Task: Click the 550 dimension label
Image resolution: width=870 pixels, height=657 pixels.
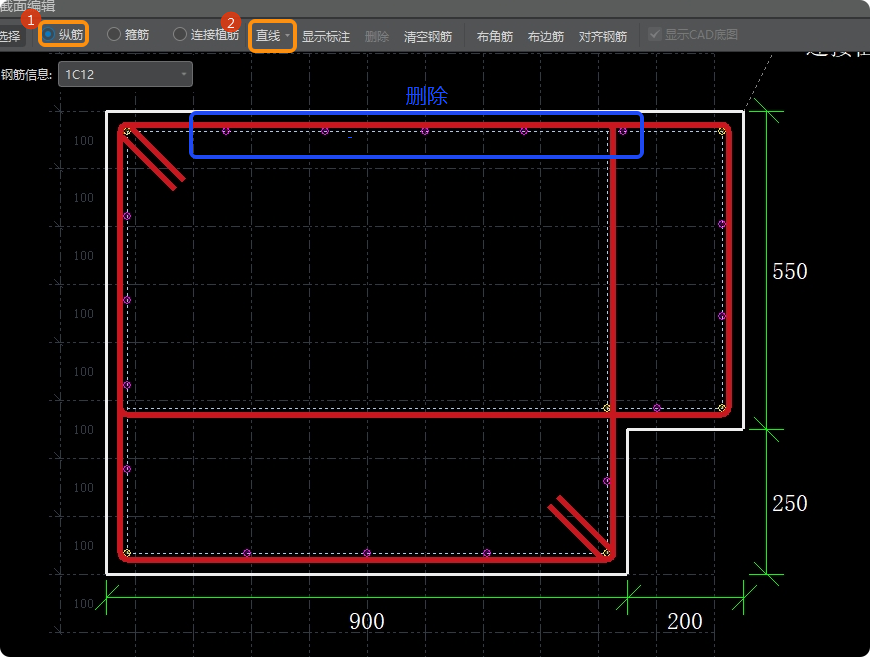Action: (x=790, y=271)
